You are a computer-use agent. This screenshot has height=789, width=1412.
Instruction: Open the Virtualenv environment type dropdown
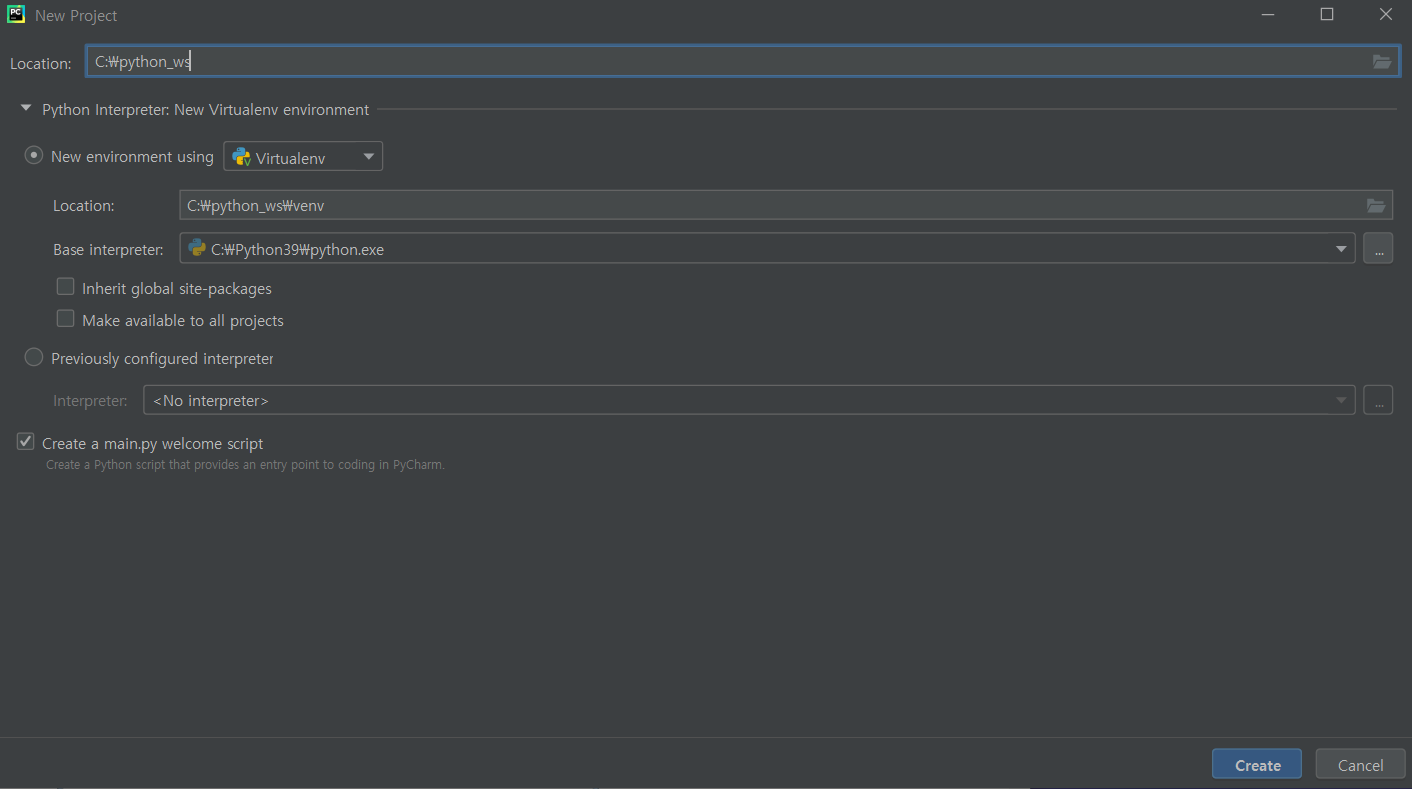tap(303, 157)
